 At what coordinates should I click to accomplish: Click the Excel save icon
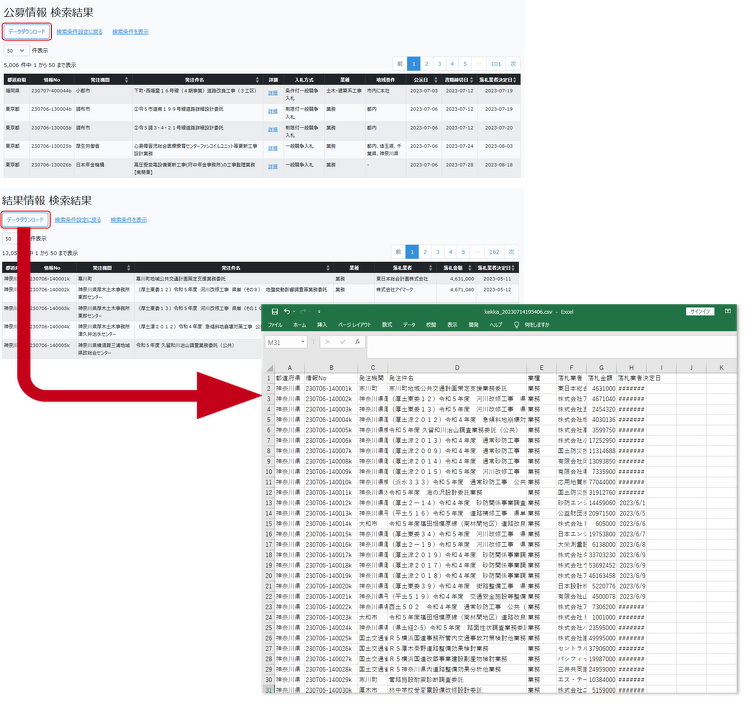click(x=275, y=312)
